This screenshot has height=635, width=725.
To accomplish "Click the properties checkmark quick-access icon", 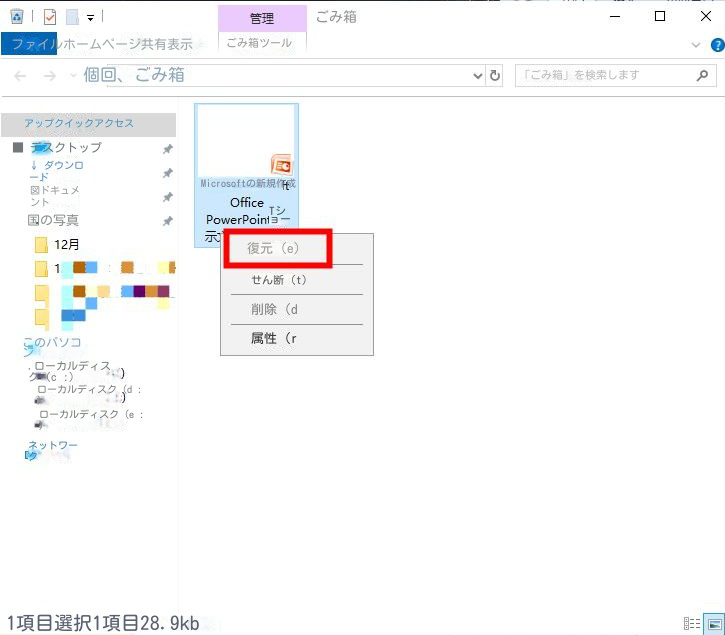I will (x=49, y=18).
